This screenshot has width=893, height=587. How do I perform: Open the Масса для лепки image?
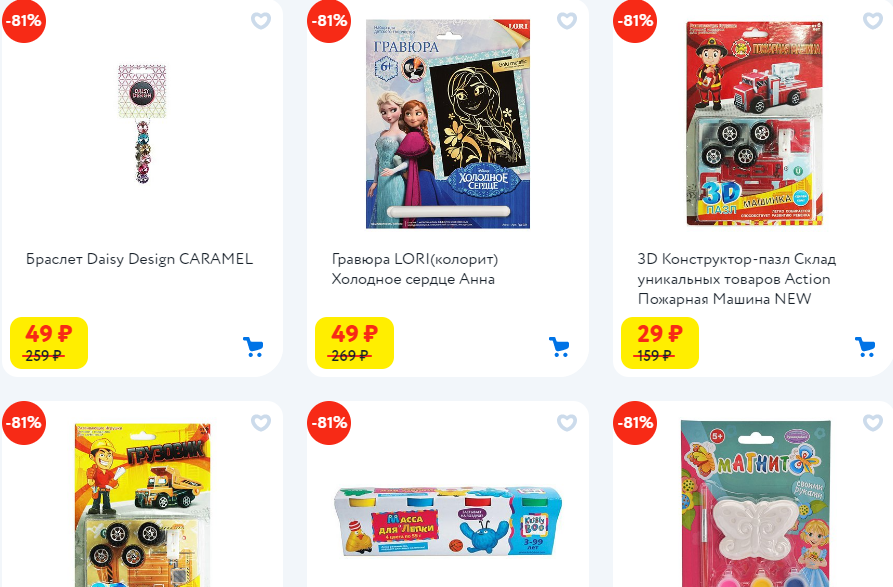coord(448,521)
